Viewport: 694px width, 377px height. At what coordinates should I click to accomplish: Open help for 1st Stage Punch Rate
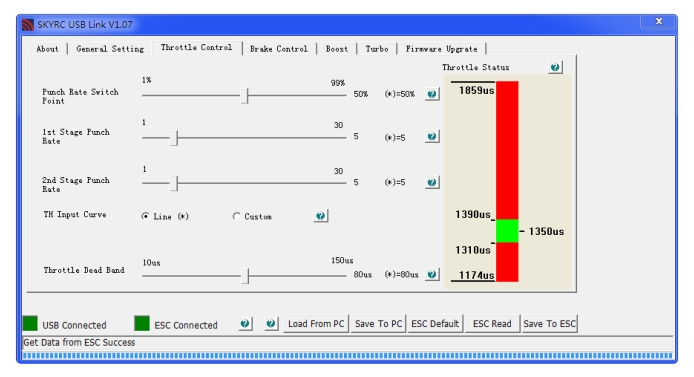(432, 136)
